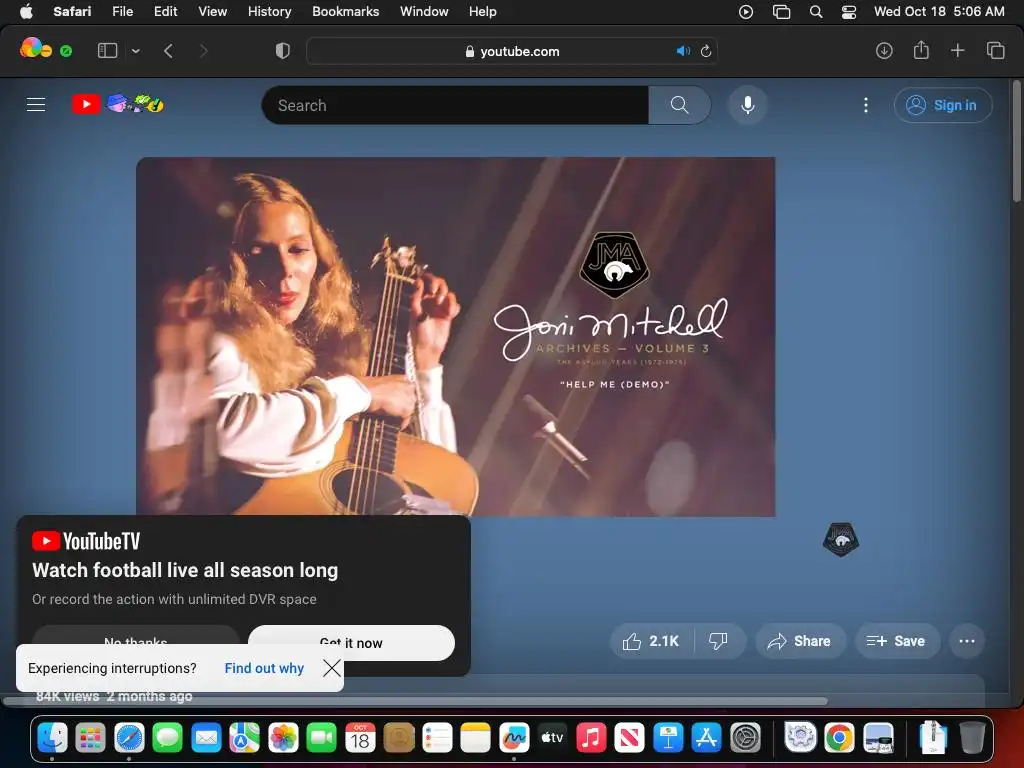Click the page vertical scrollbar
The width and height of the screenshot is (1024, 768).
(x=1016, y=140)
